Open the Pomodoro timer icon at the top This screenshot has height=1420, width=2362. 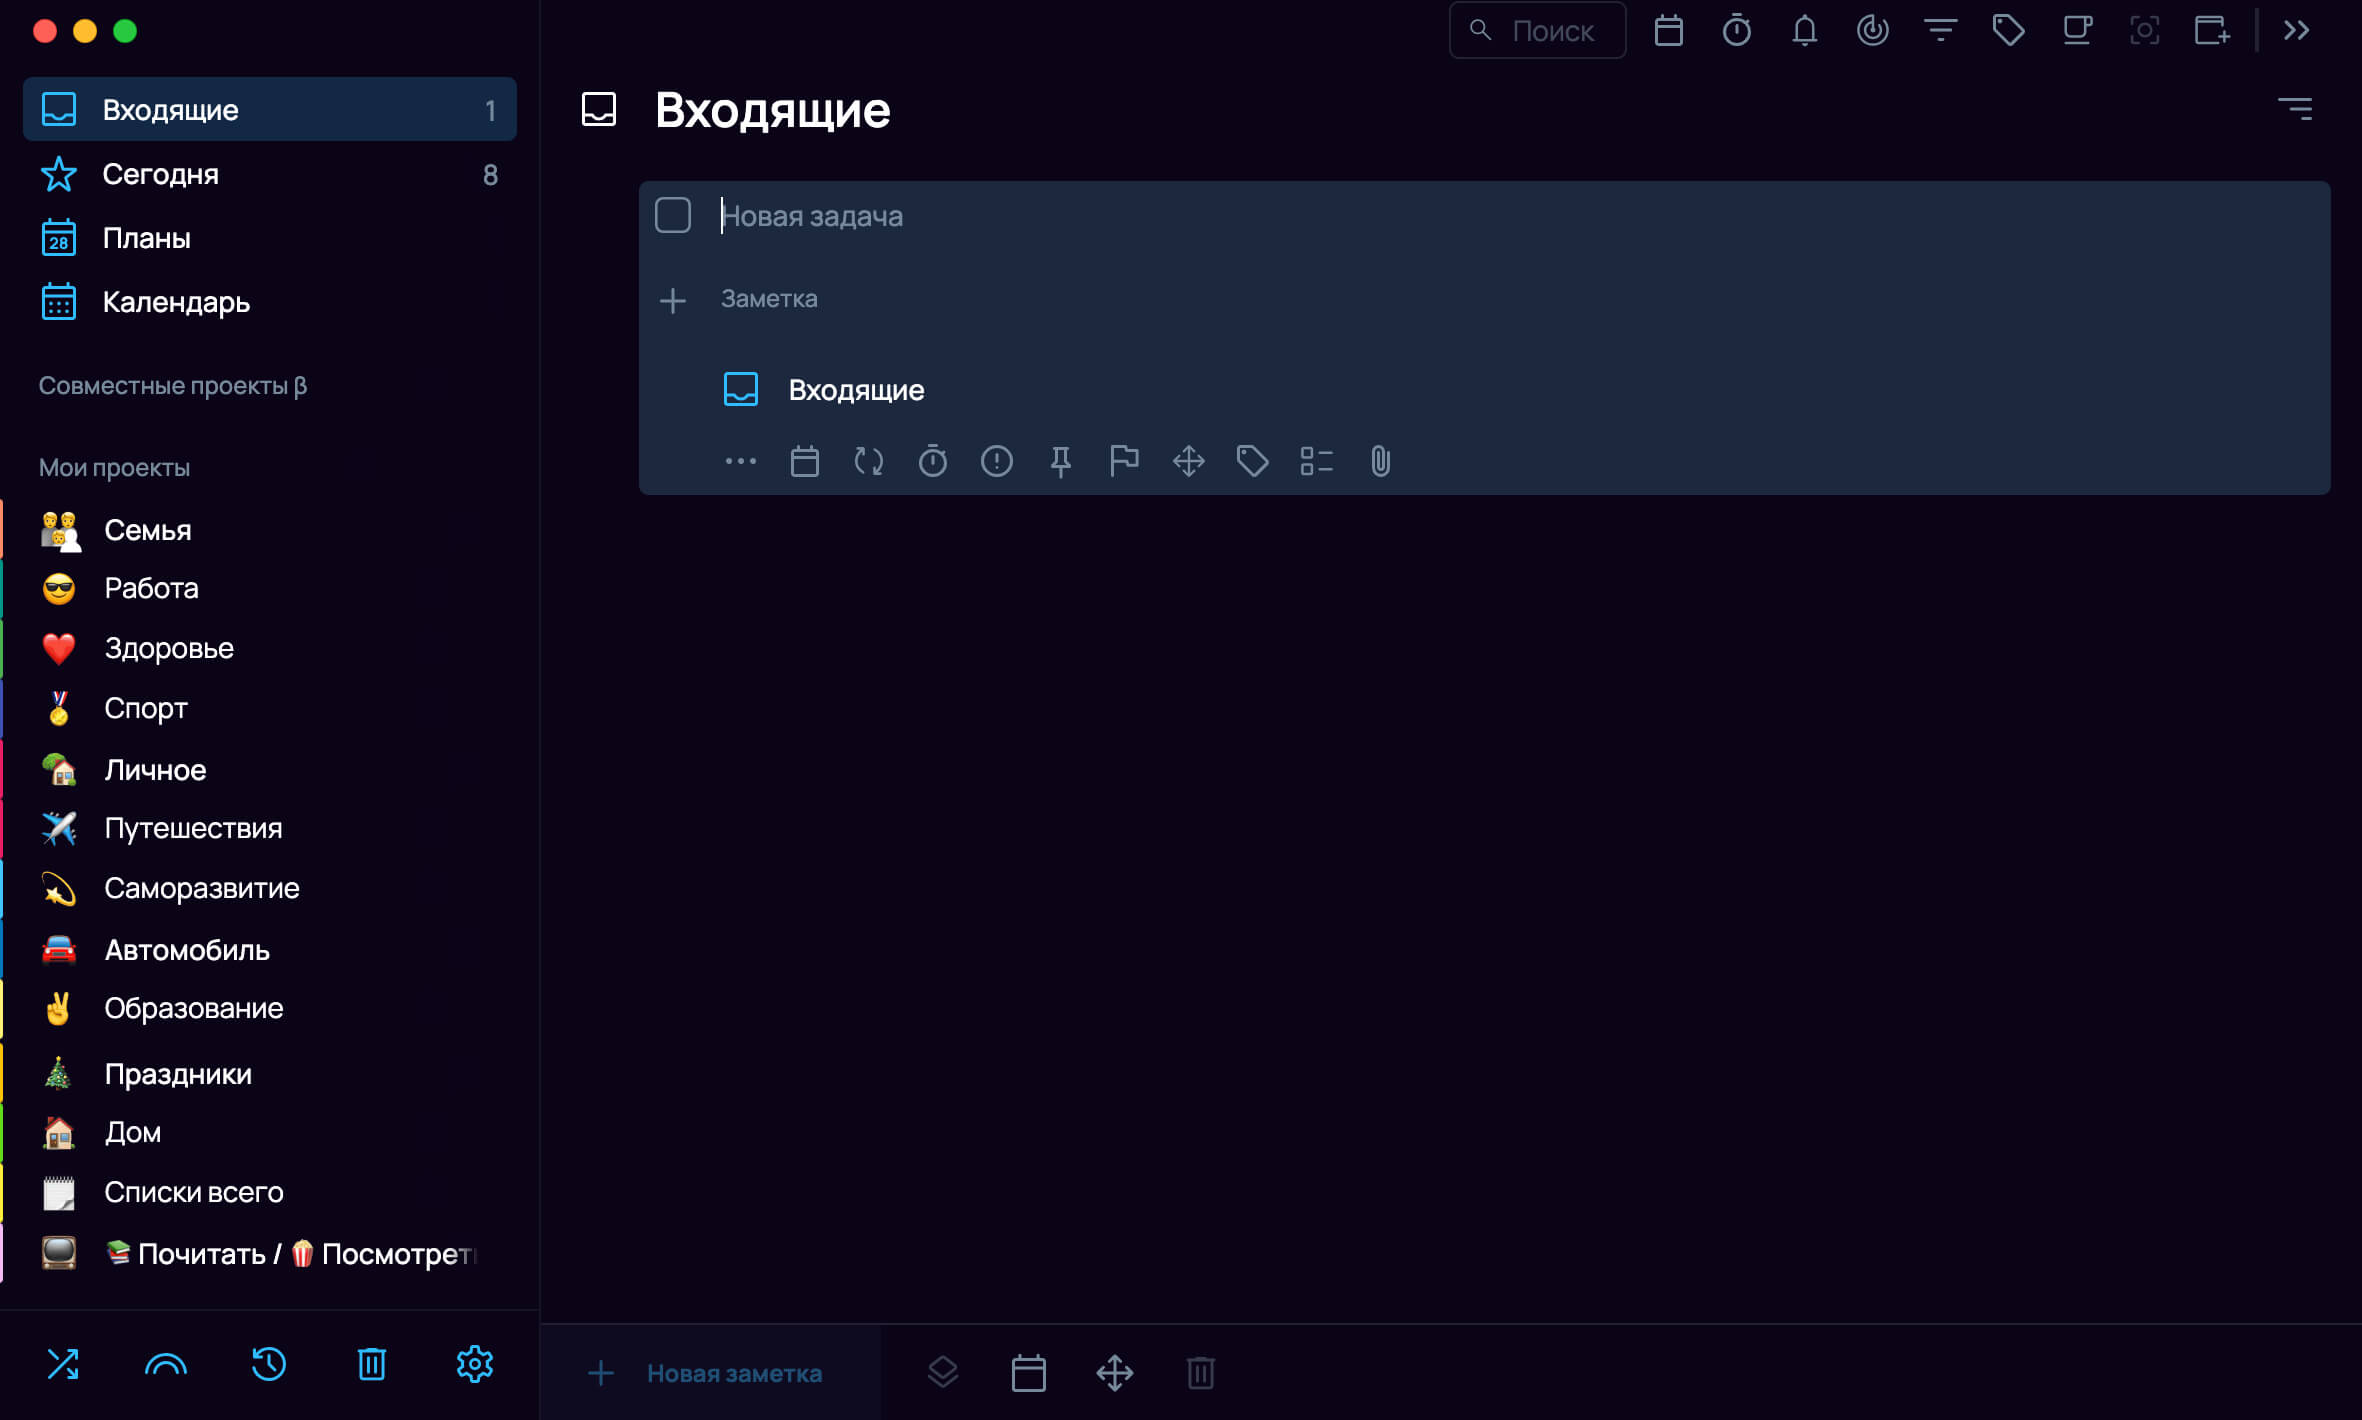1737,30
